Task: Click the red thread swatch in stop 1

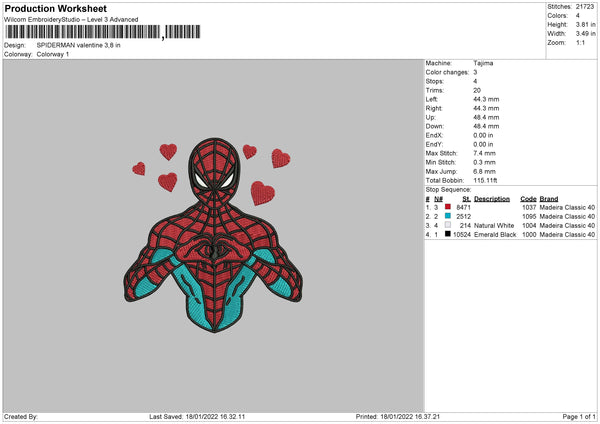Action: tap(448, 207)
